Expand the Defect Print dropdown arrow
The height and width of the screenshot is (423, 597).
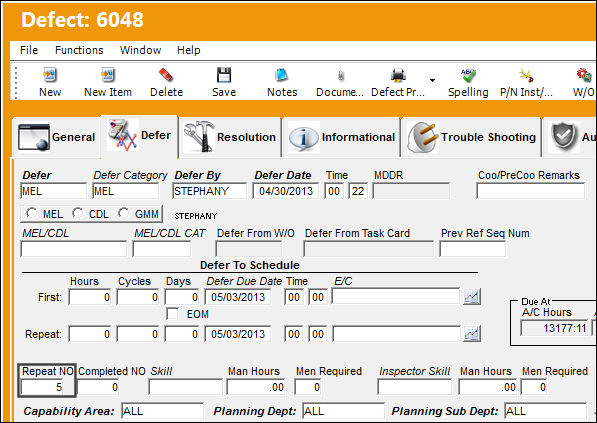[432, 80]
